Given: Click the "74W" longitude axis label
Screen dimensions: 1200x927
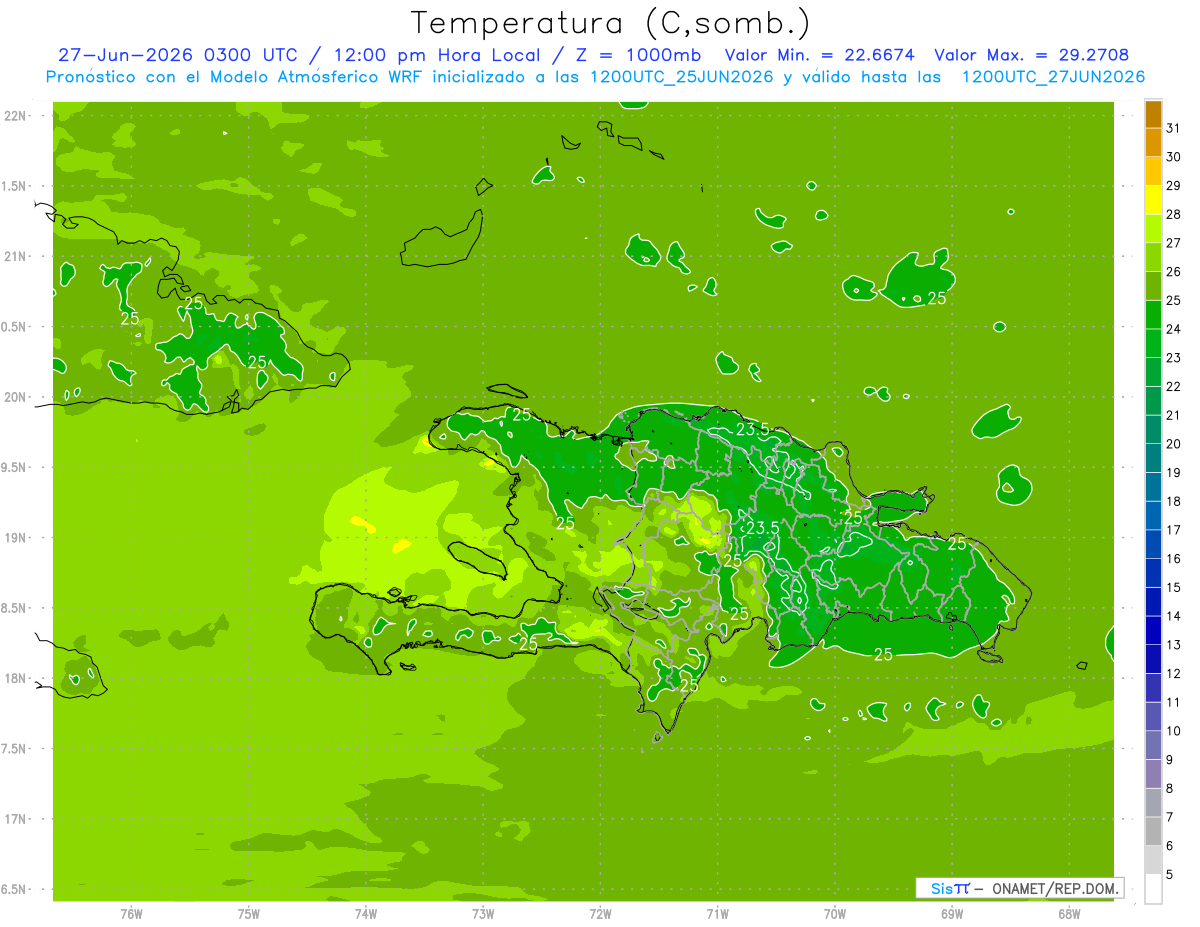Looking at the screenshot, I should (x=366, y=913).
